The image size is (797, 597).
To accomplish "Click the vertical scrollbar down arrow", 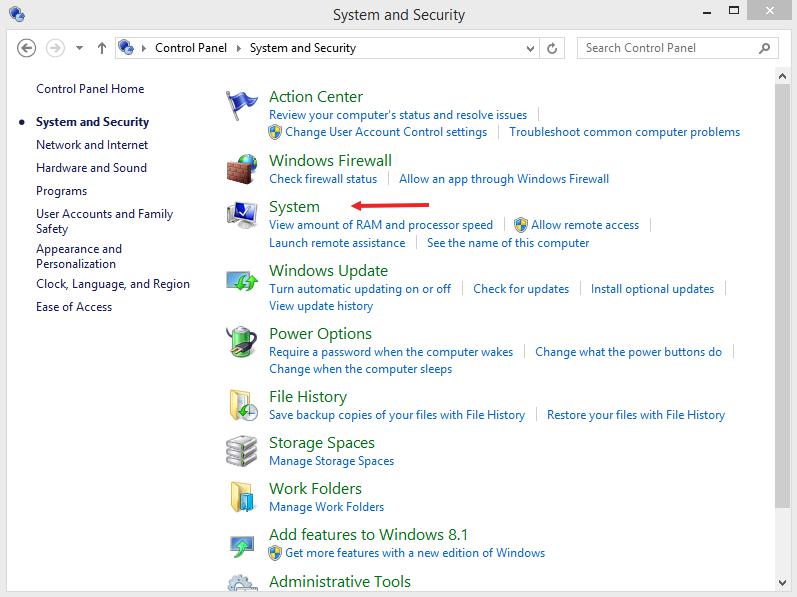I will pyautogui.click(x=782, y=583).
